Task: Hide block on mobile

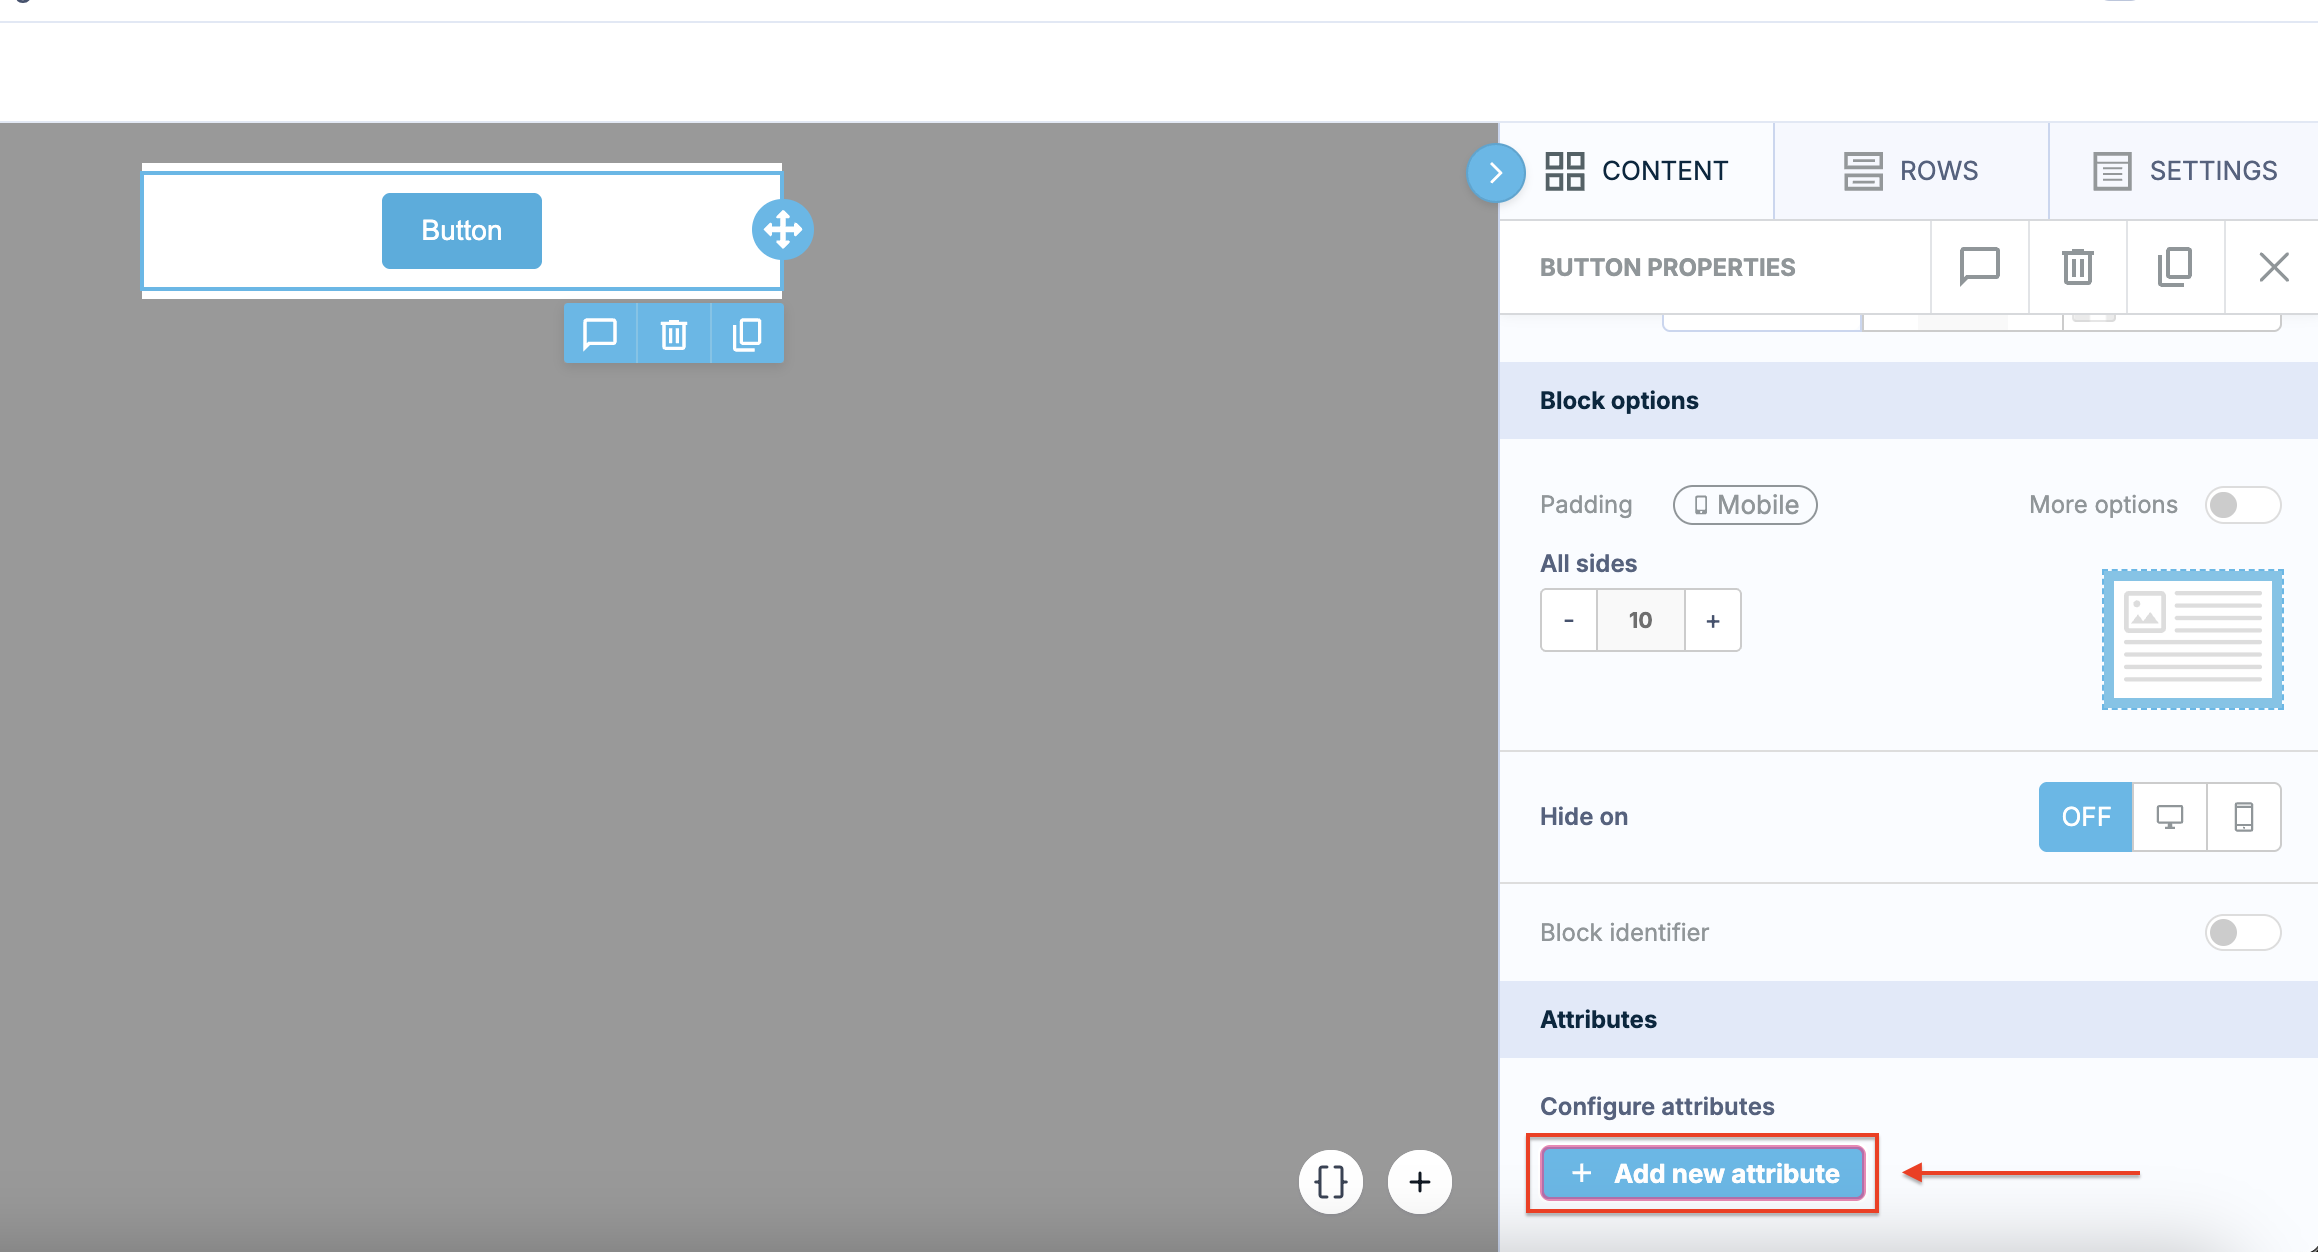Action: pos(2244,817)
